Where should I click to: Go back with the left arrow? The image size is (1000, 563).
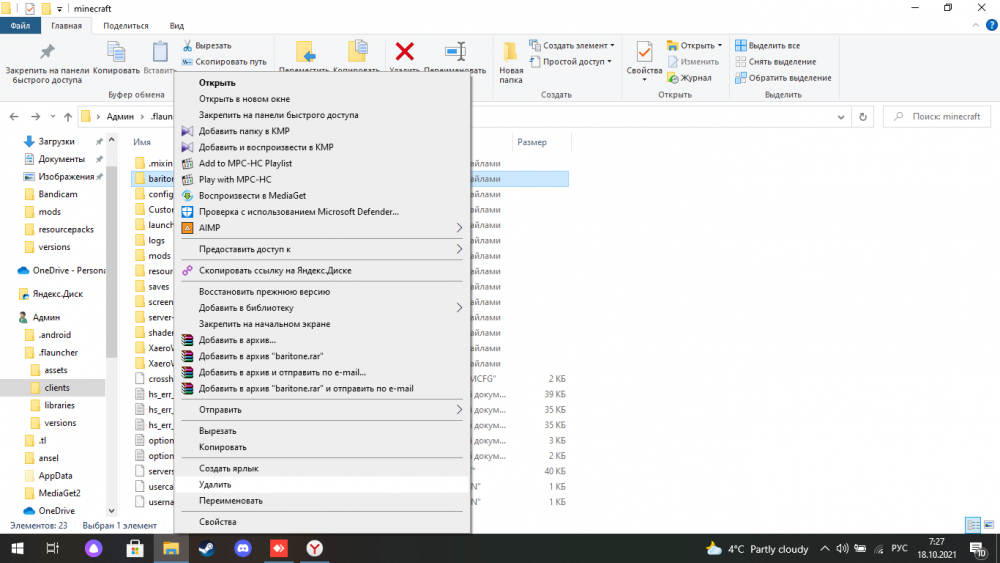tap(14, 117)
